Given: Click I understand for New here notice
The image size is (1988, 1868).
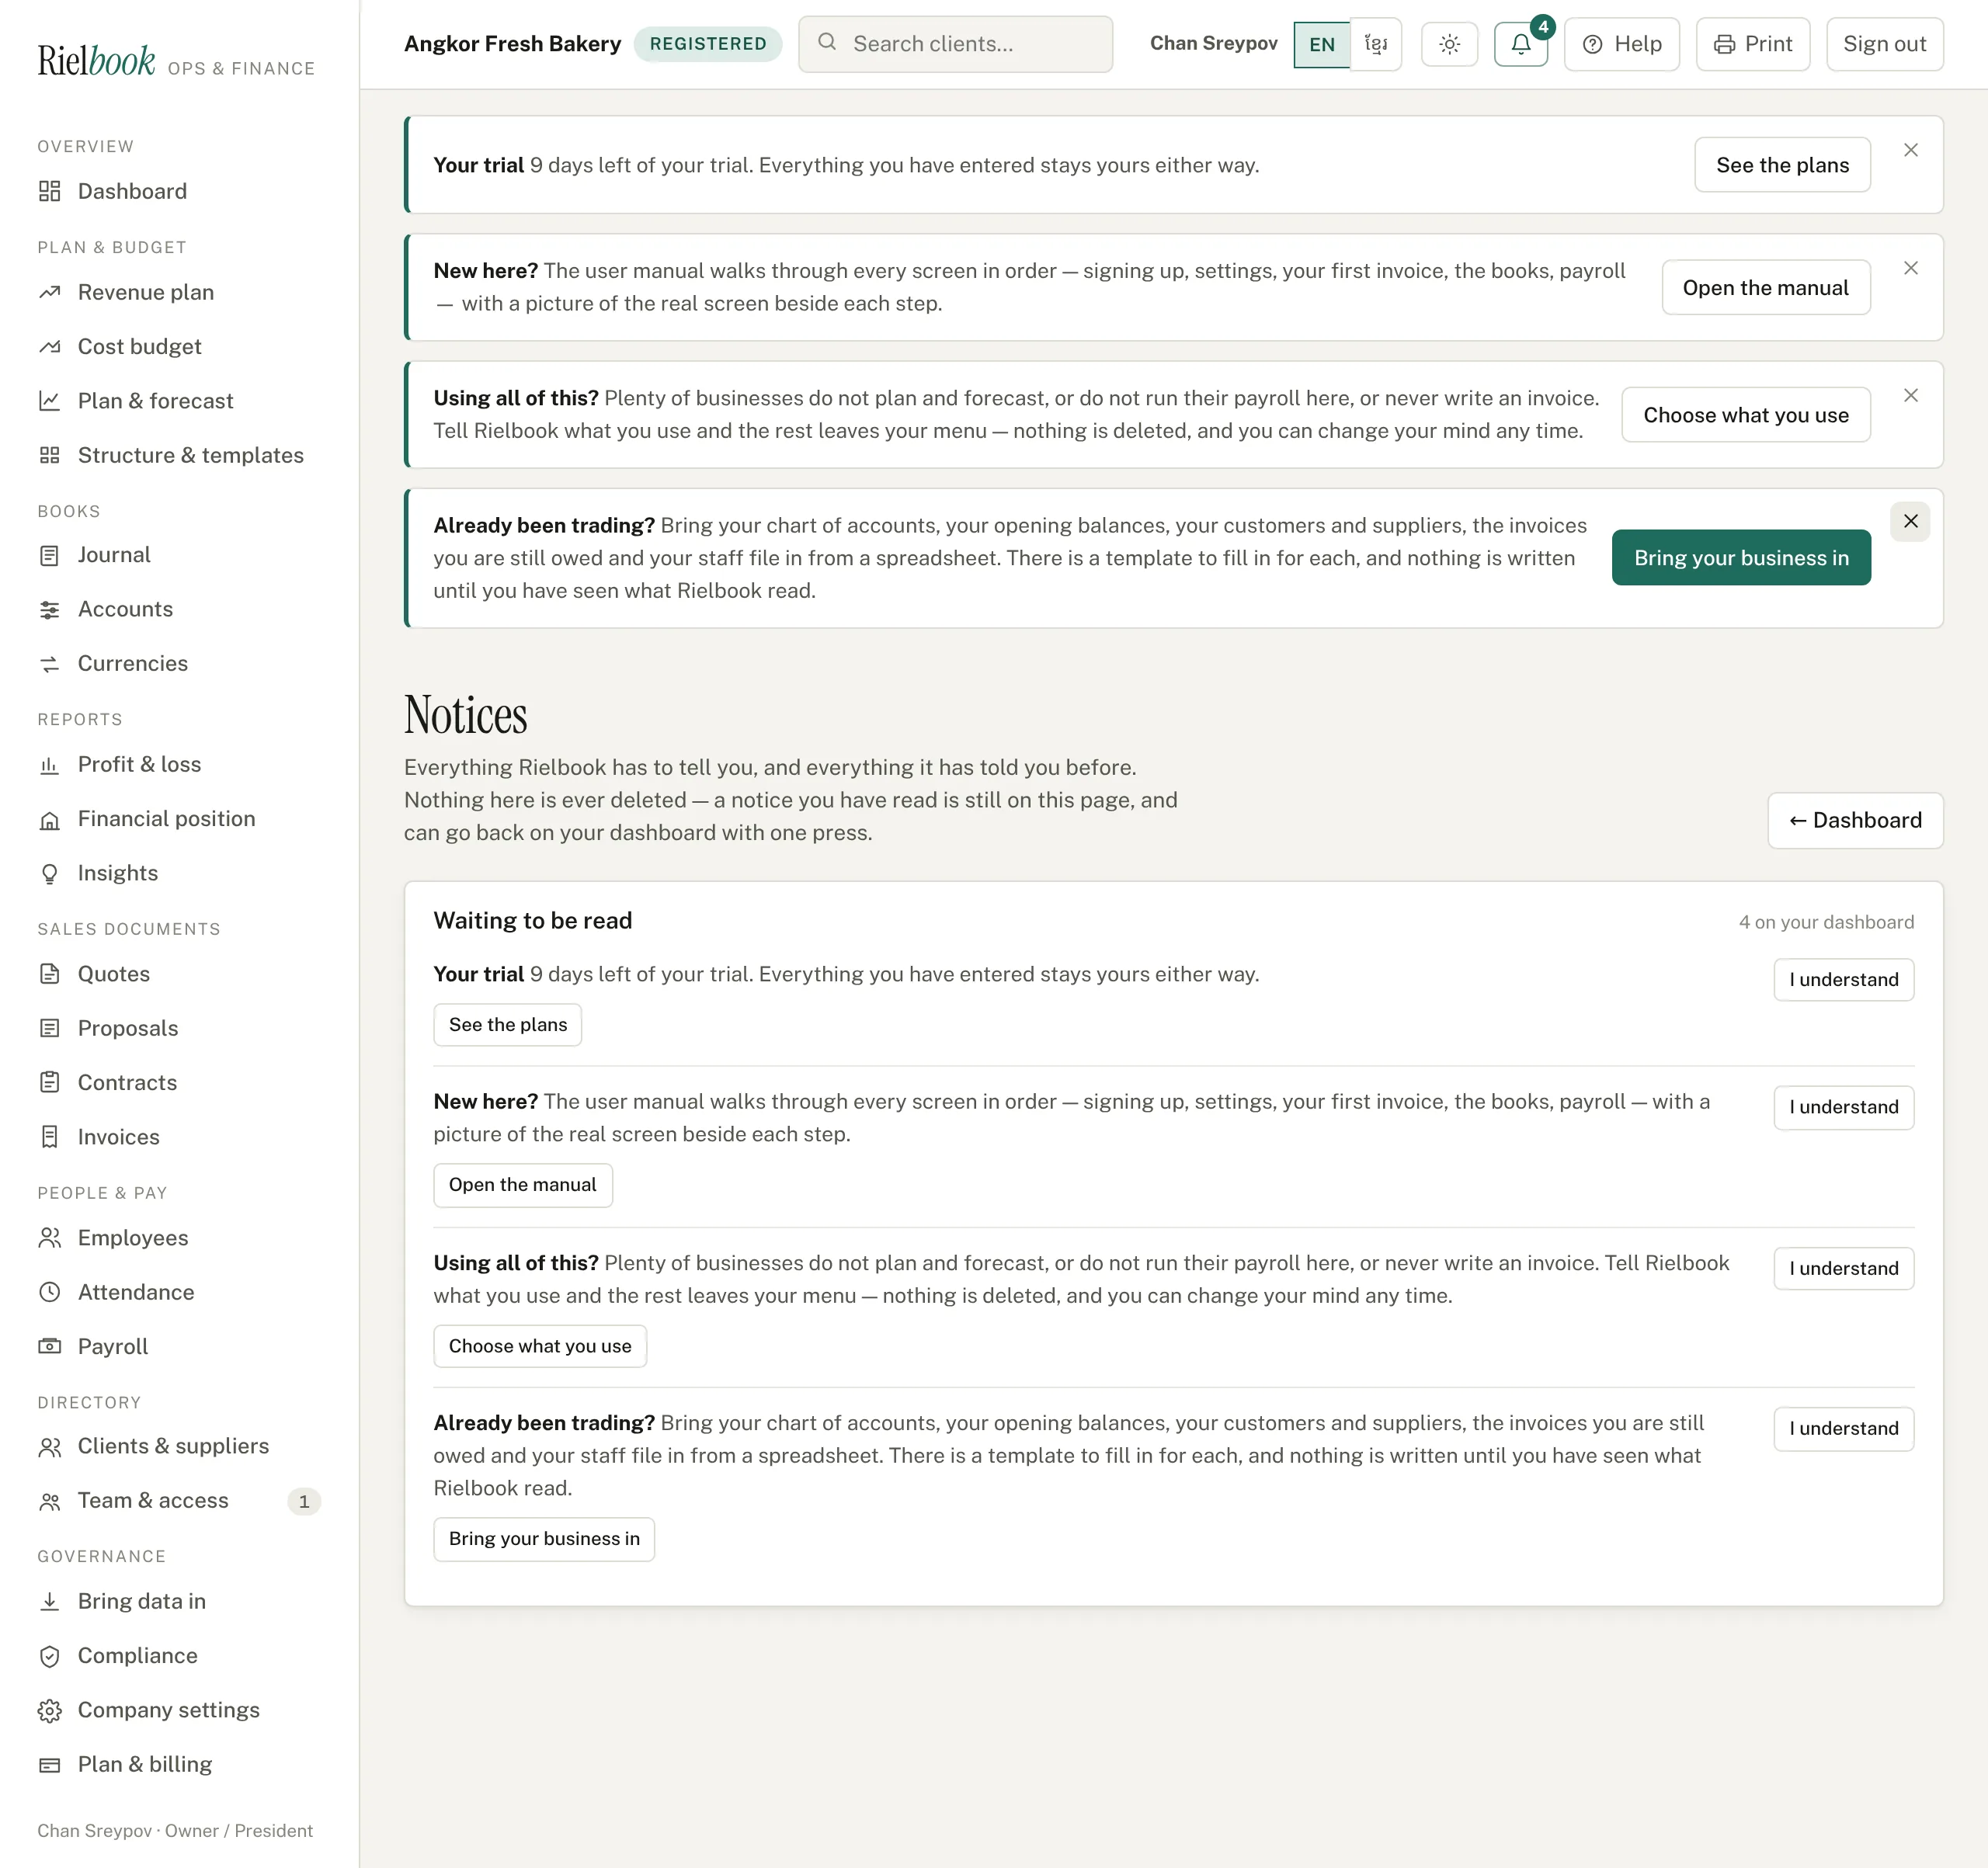Looking at the screenshot, I should click(x=1843, y=1108).
